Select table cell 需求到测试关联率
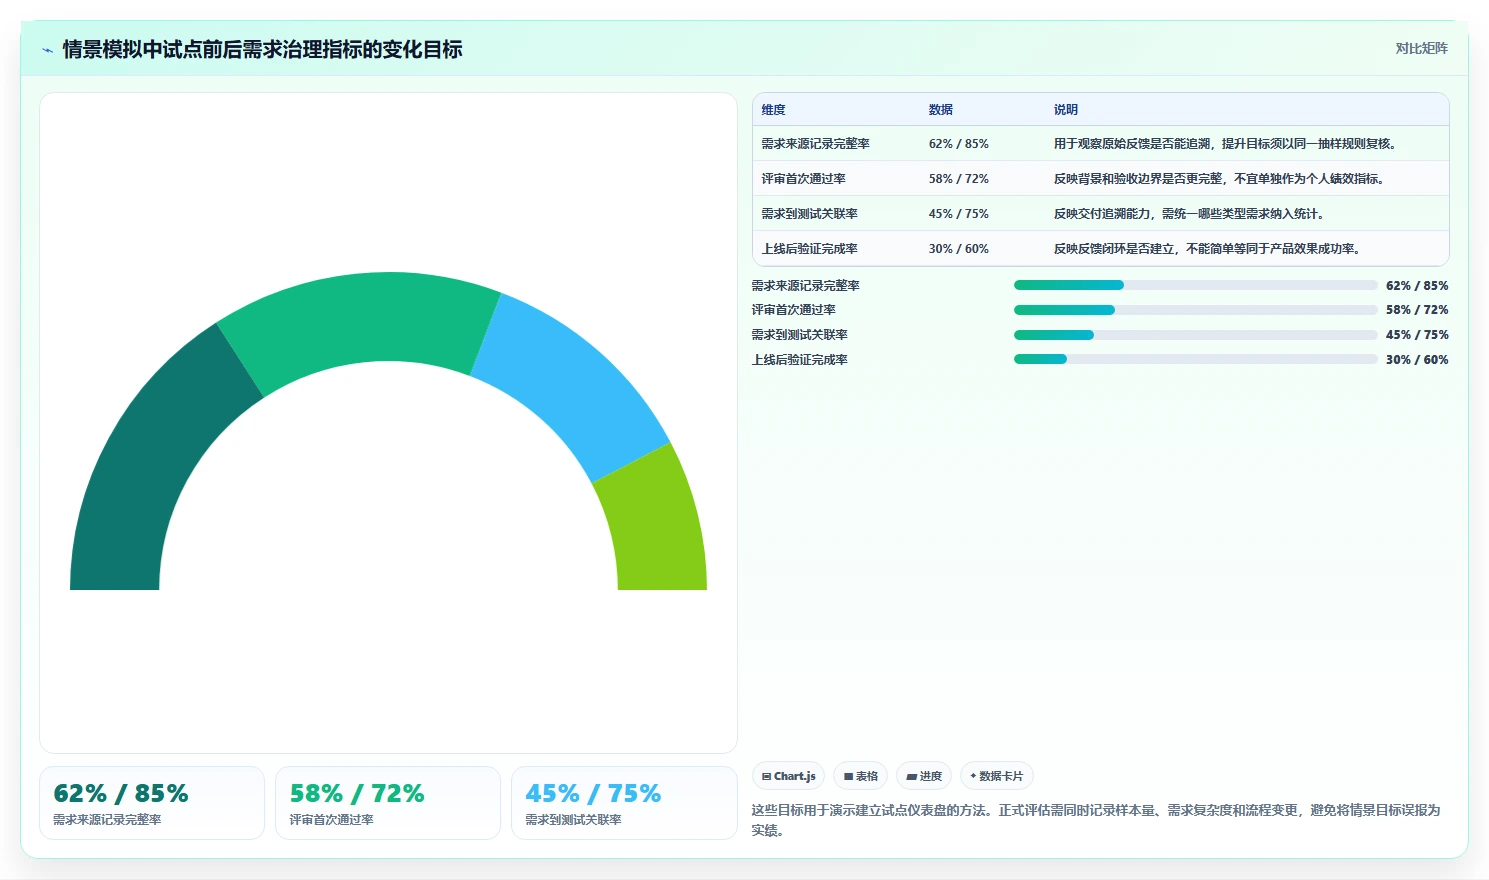The height and width of the screenshot is (880, 1489). pos(809,214)
